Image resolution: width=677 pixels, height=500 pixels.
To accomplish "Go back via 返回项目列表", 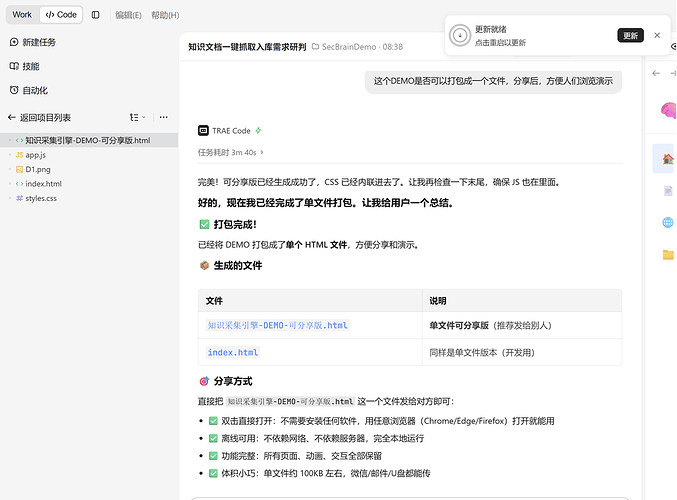I will [39, 117].
